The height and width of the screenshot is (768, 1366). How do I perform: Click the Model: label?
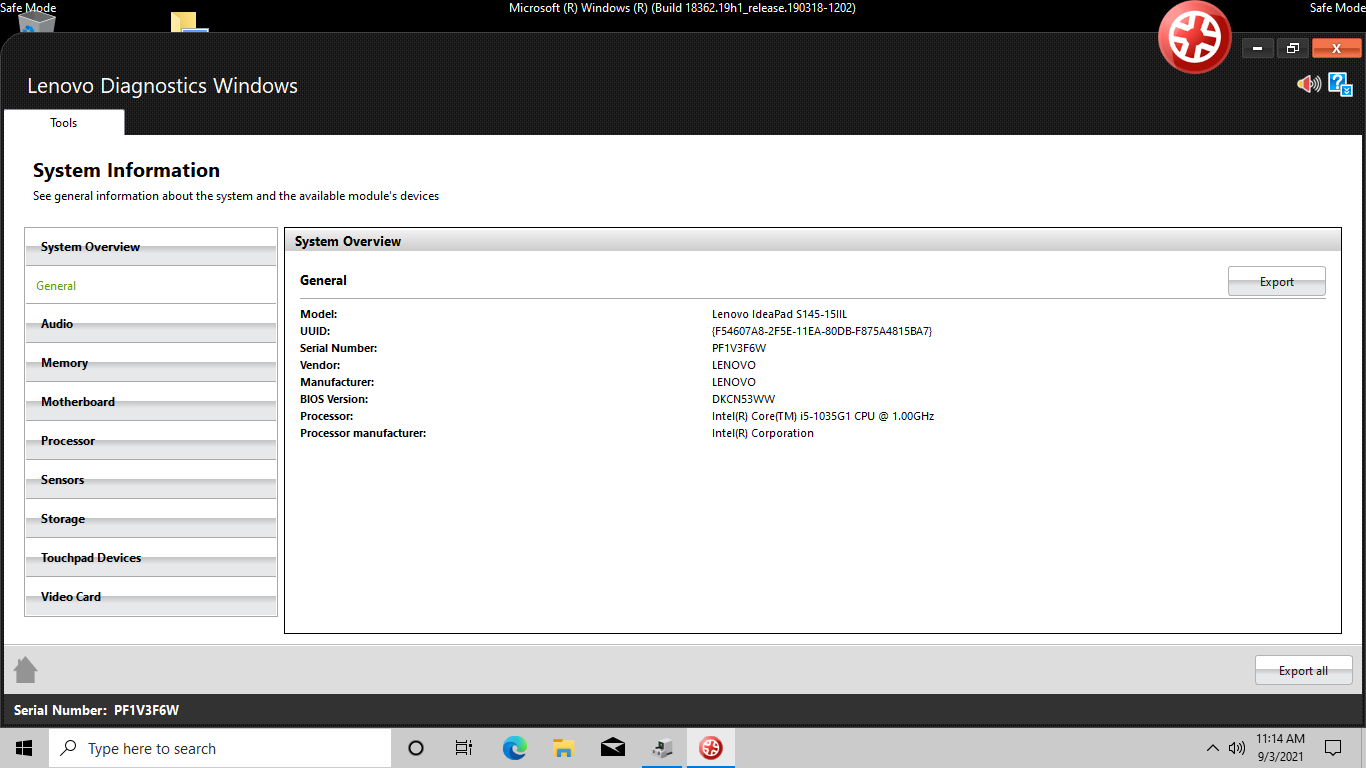319,314
